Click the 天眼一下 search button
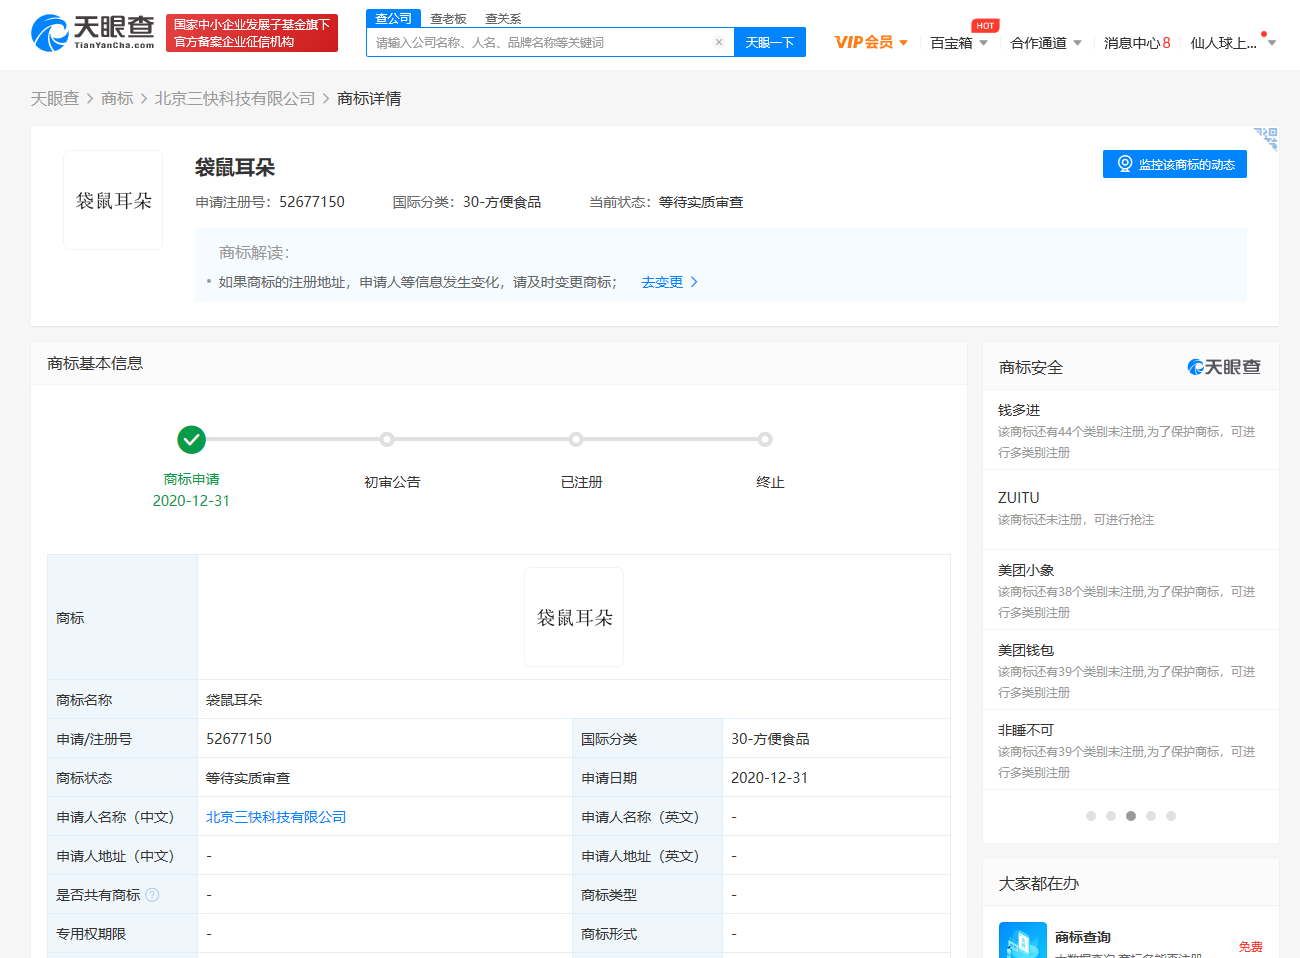This screenshot has width=1300, height=958. pos(770,42)
